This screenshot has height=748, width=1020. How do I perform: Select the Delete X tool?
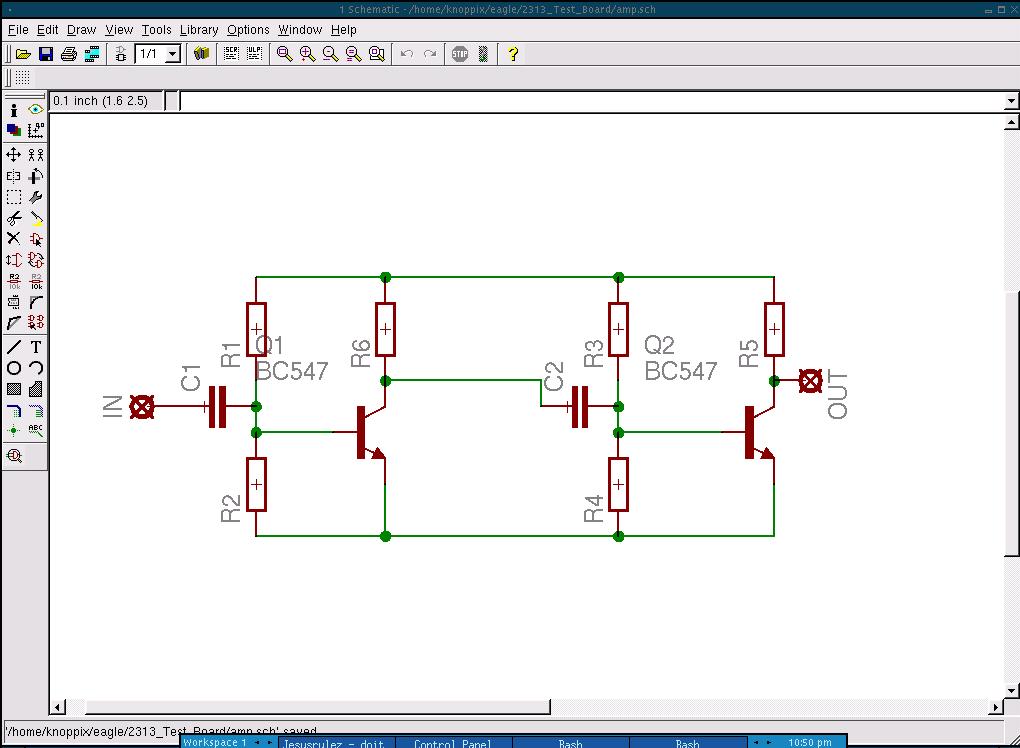click(14, 239)
